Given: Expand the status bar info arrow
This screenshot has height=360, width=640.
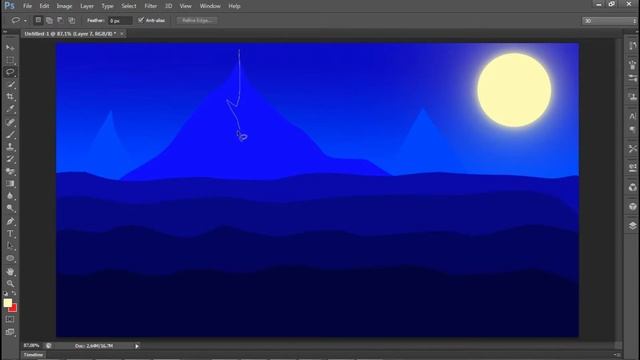Looking at the screenshot, I should click(137, 346).
